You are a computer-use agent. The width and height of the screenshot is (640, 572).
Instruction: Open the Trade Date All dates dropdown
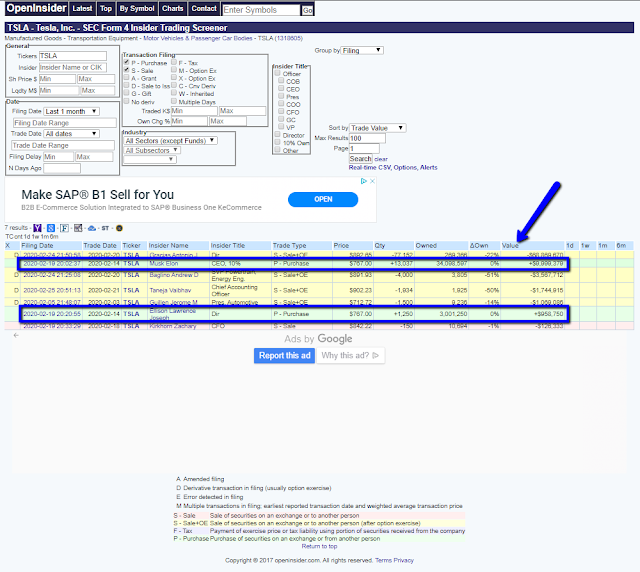[71, 134]
